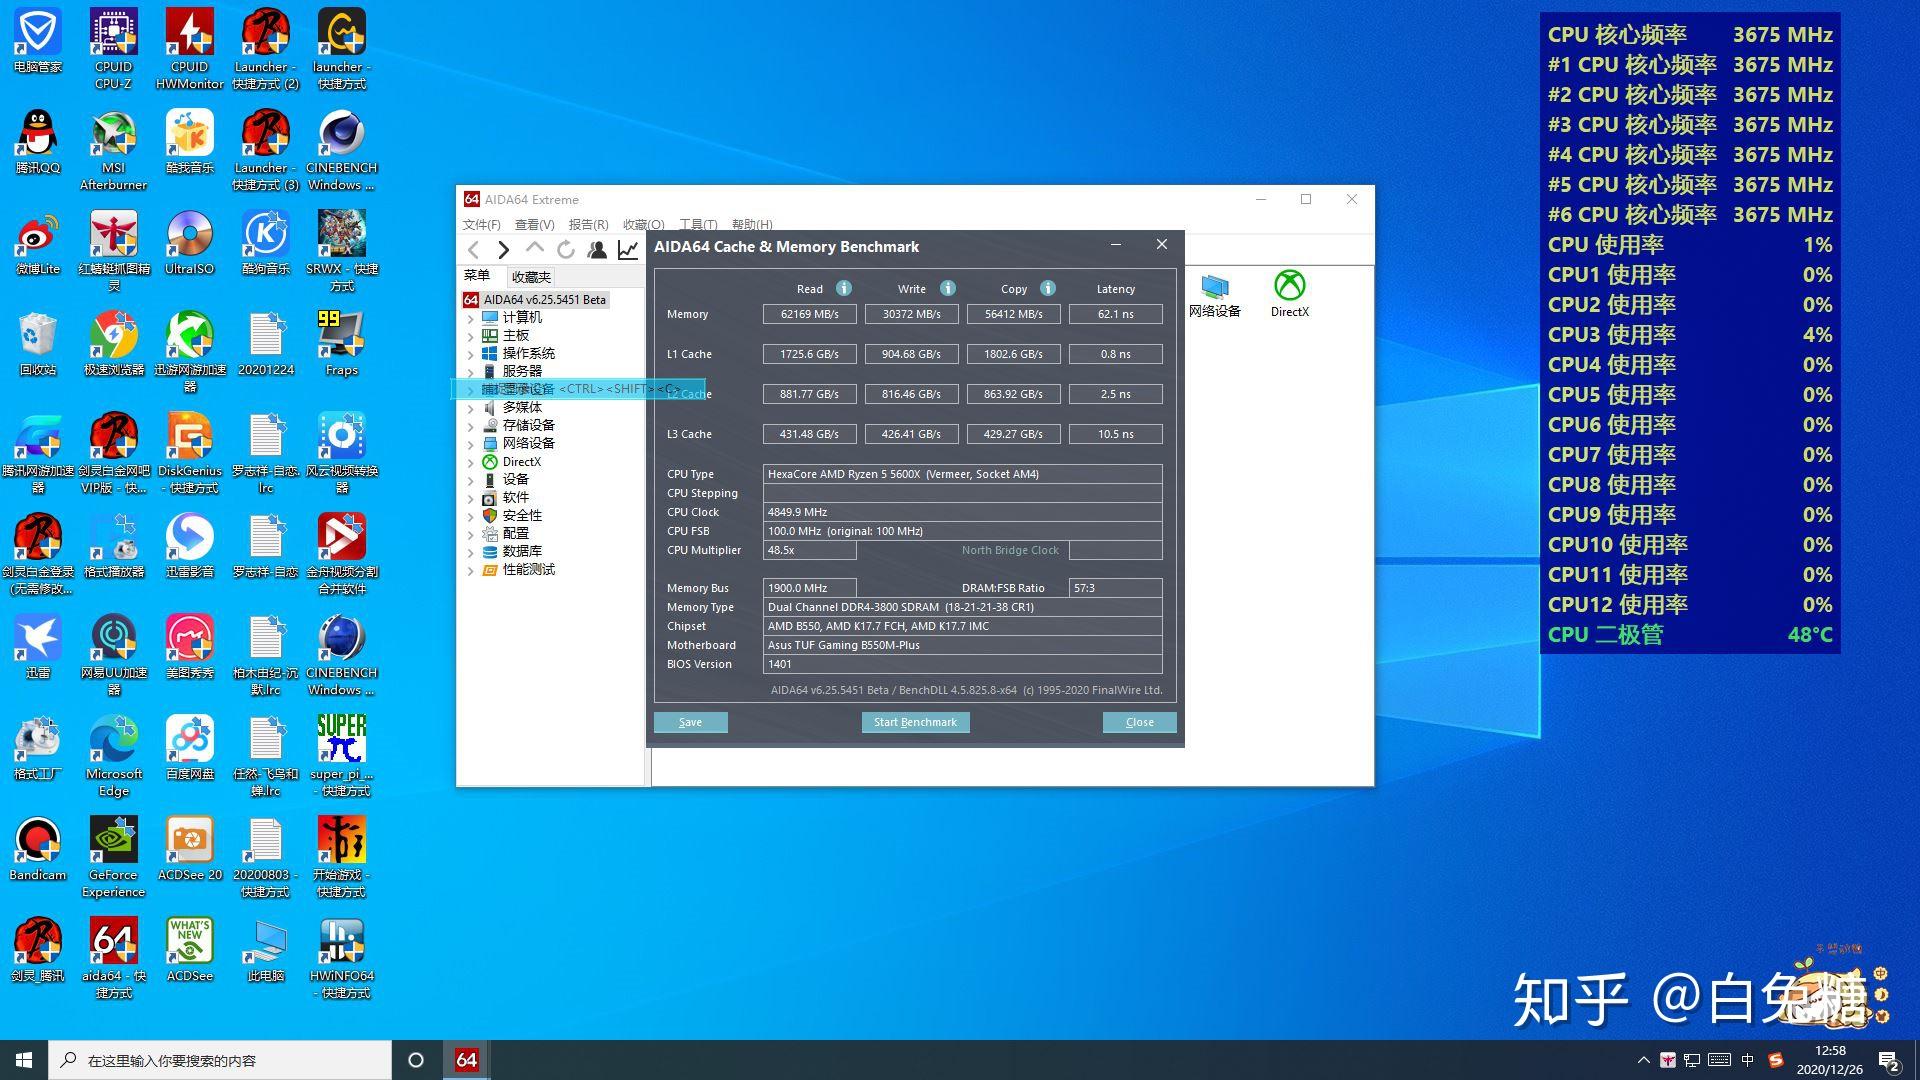Click the refresh icon in AIDA64 toolbar
This screenshot has height=1080, width=1920.
click(566, 250)
